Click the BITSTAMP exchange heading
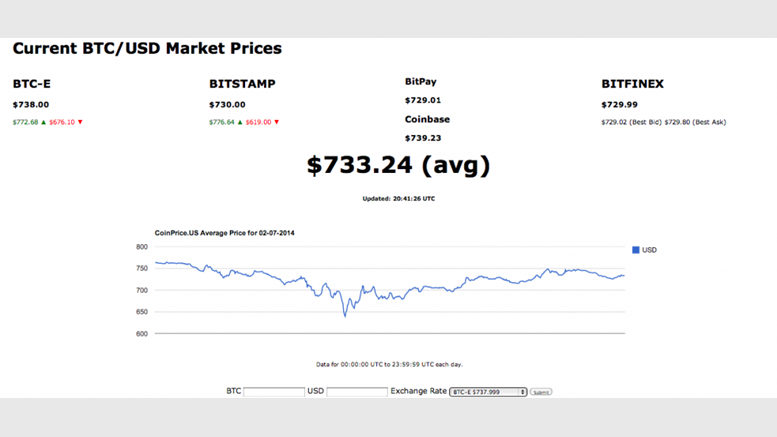The width and height of the screenshot is (777, 437). pyautogui.click(x=242, y=84)
